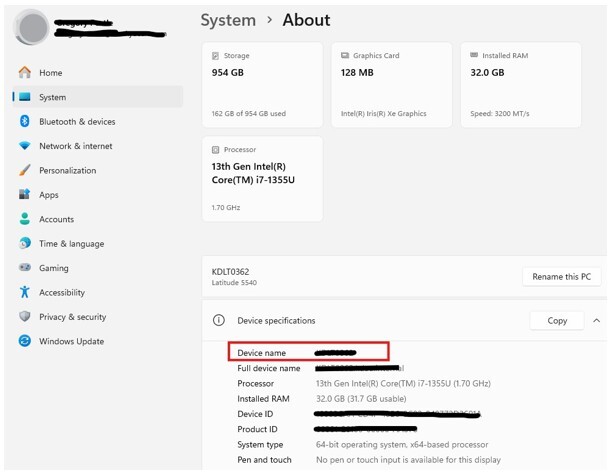Click the Personalization paintbrush icon
This screenshot has width=616, height=475.
[24, 171]
